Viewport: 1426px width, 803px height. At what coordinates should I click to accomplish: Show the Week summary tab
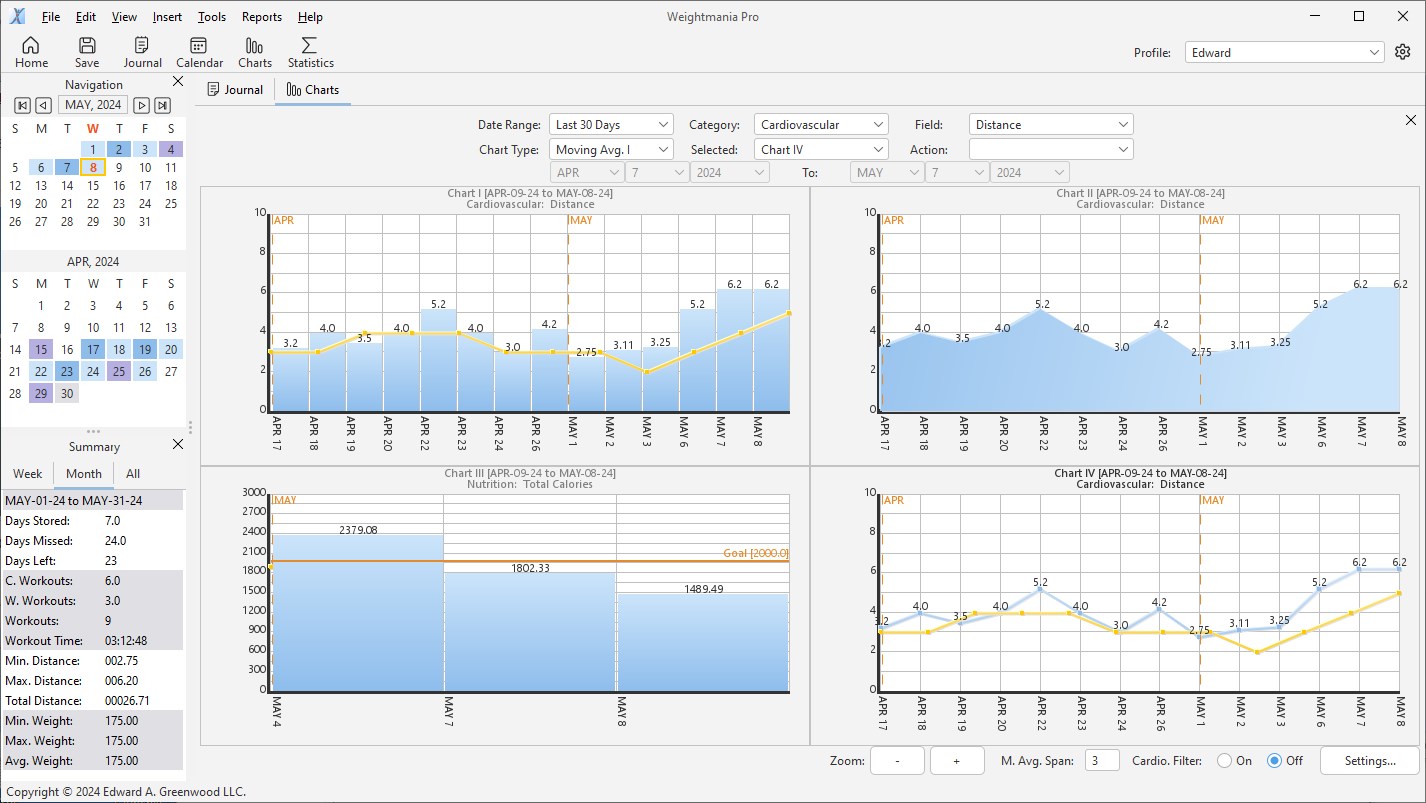[28, 474]
